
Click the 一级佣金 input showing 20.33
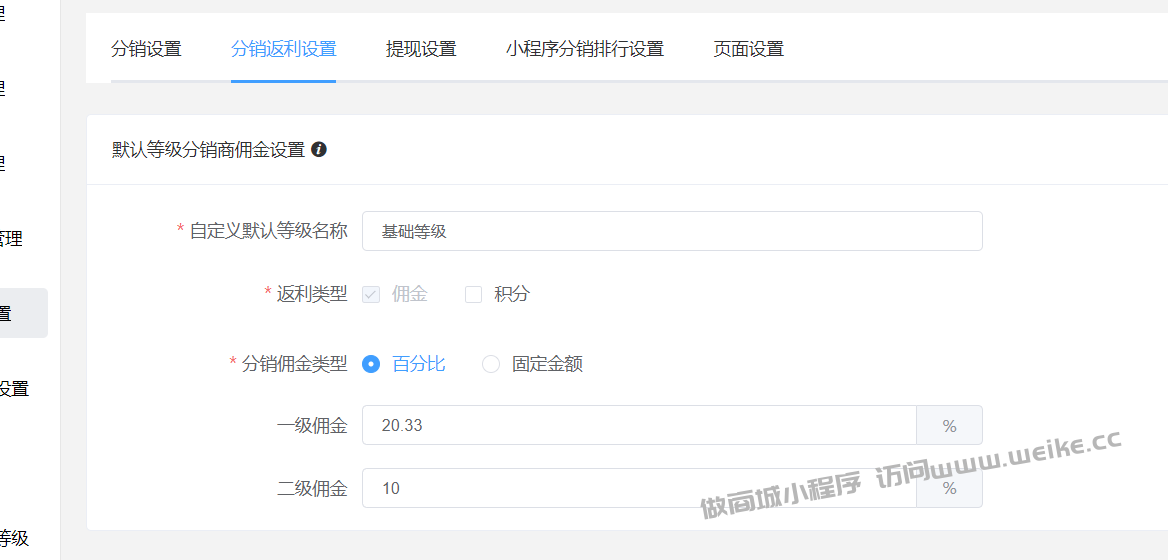[639, 425]
